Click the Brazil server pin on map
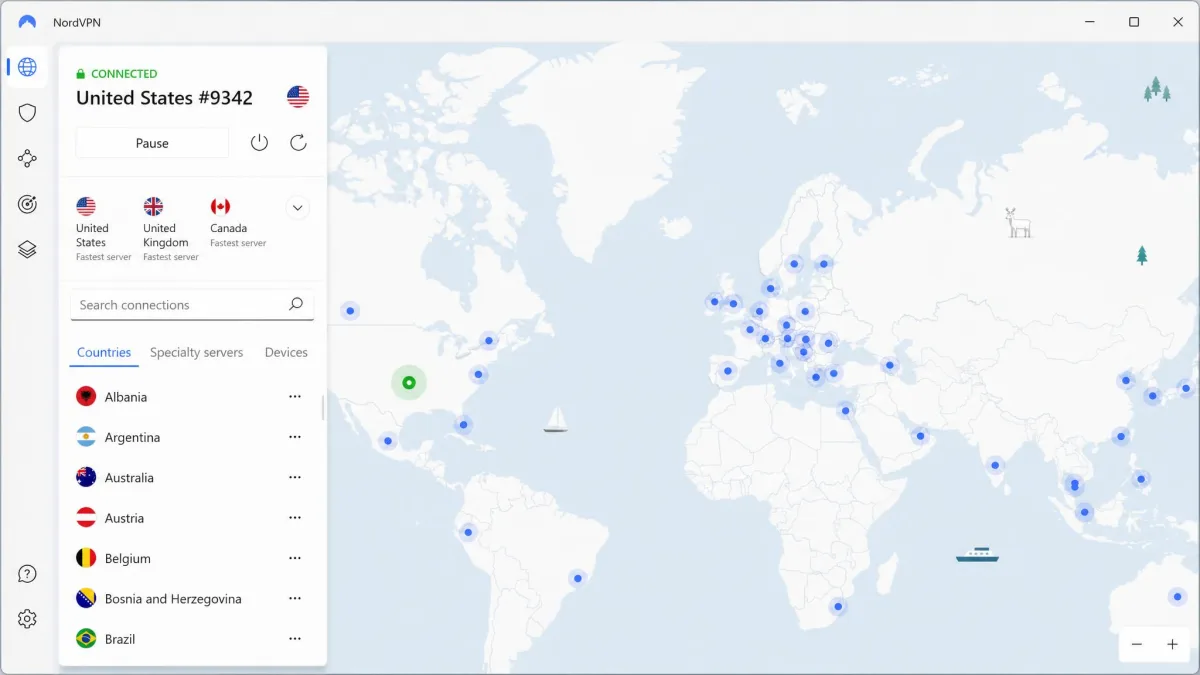Screen dimensions: 1200x675 pyautogui.click(x=577, y=578)
